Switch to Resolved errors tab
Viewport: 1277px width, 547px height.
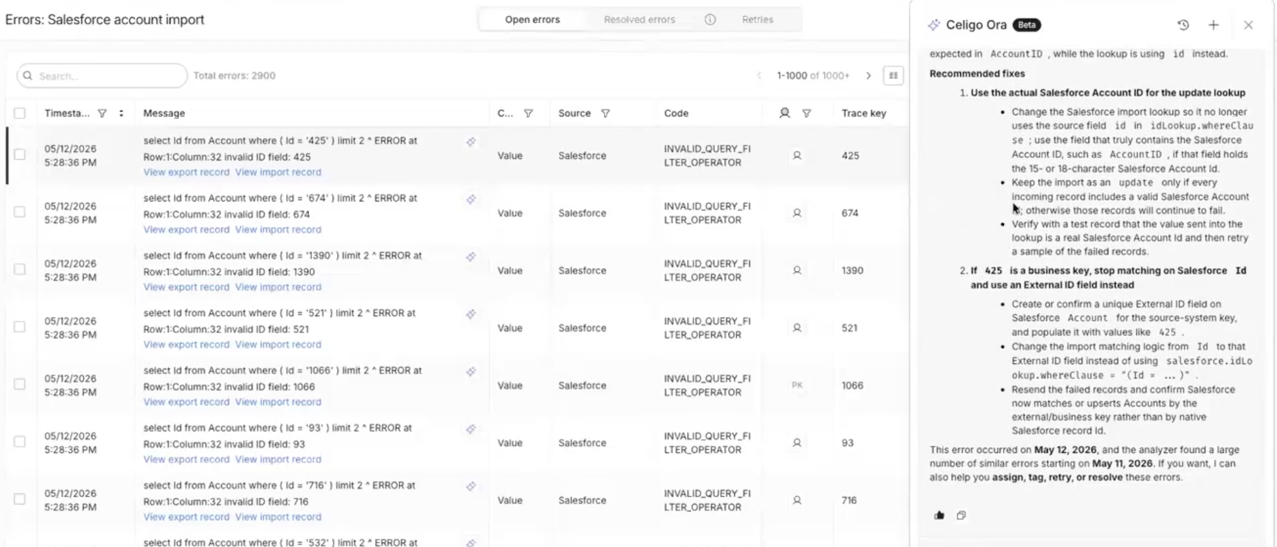639,19
